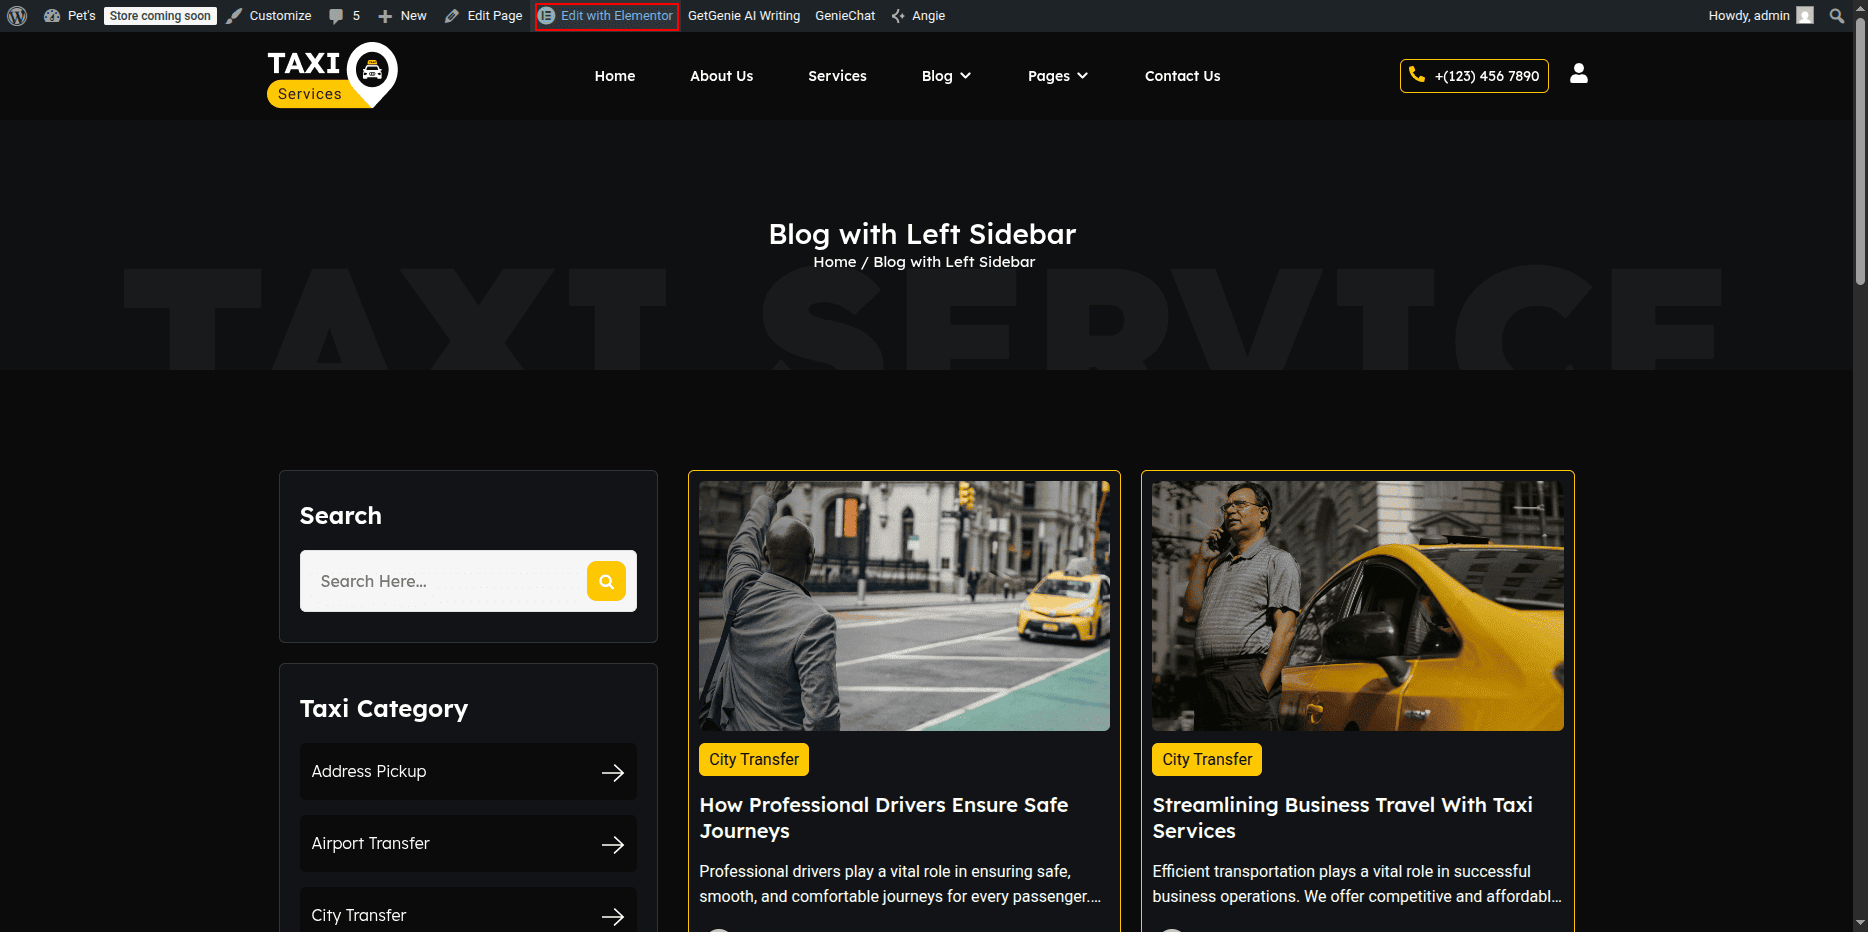The height and width of the screenshot is (932, 1868).
Task: Open the Contact Us page
Action: click(x=1183, y=76)
